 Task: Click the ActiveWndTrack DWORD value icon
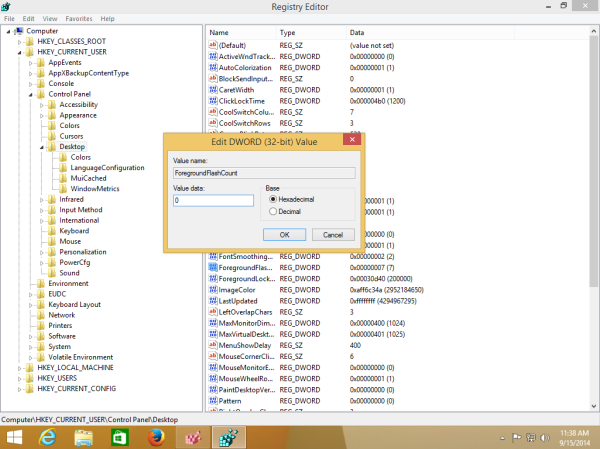213,56
